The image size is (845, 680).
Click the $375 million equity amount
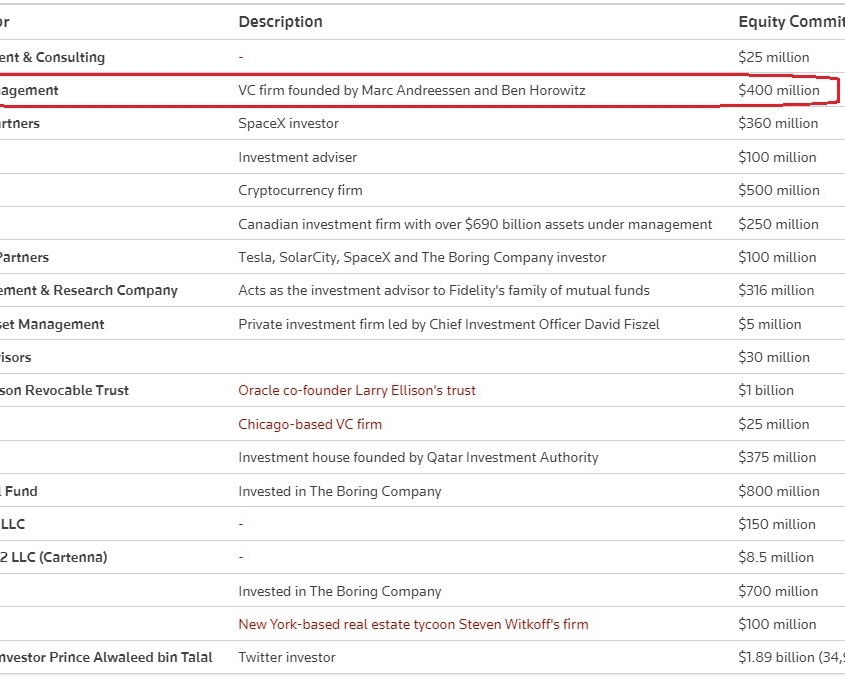pyautogui.click(x=777, y=457)
